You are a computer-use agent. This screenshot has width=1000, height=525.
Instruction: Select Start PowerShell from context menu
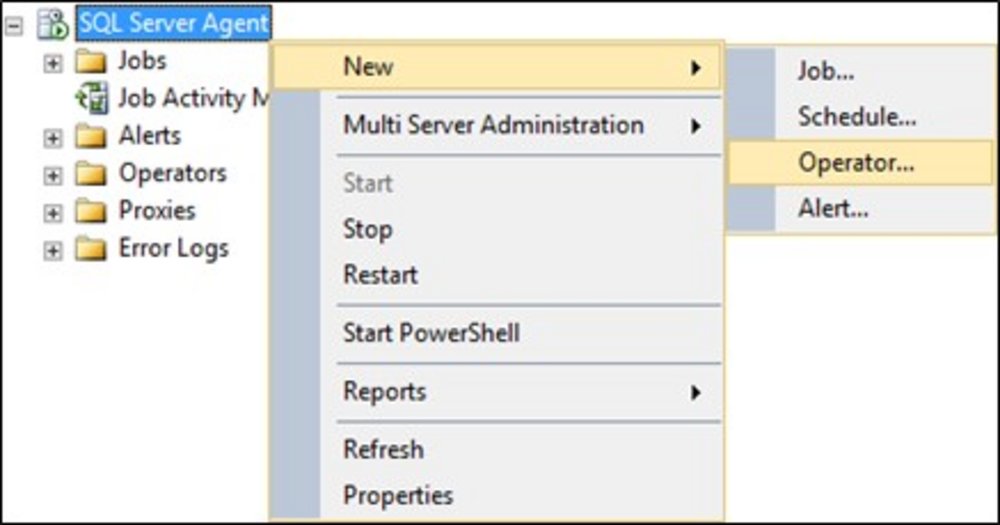pos(431,333)
